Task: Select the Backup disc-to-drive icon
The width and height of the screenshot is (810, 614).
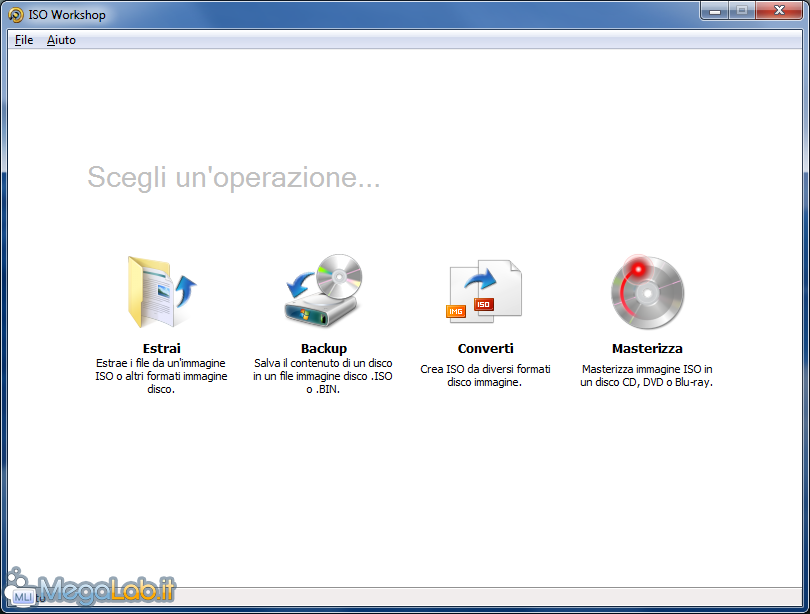Action: 324,290
